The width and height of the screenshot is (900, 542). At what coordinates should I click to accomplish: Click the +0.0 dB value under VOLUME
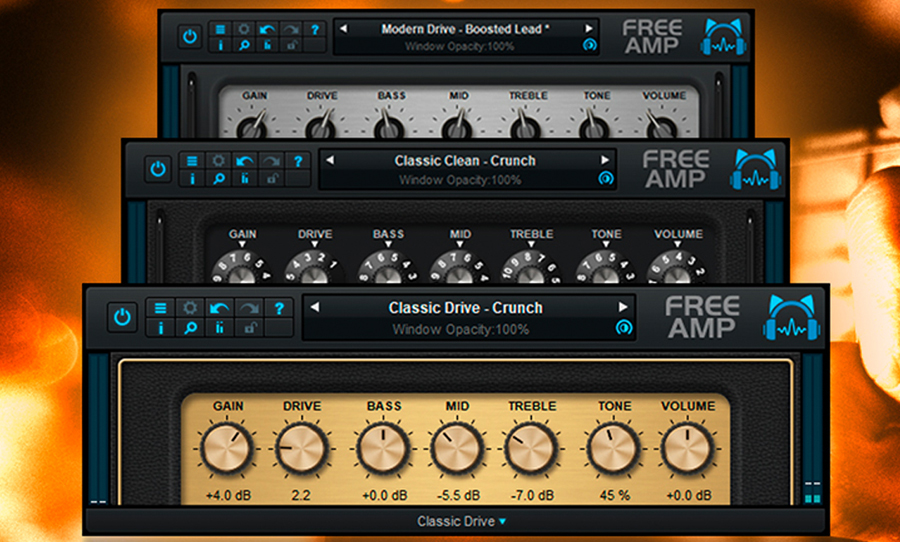688,495
